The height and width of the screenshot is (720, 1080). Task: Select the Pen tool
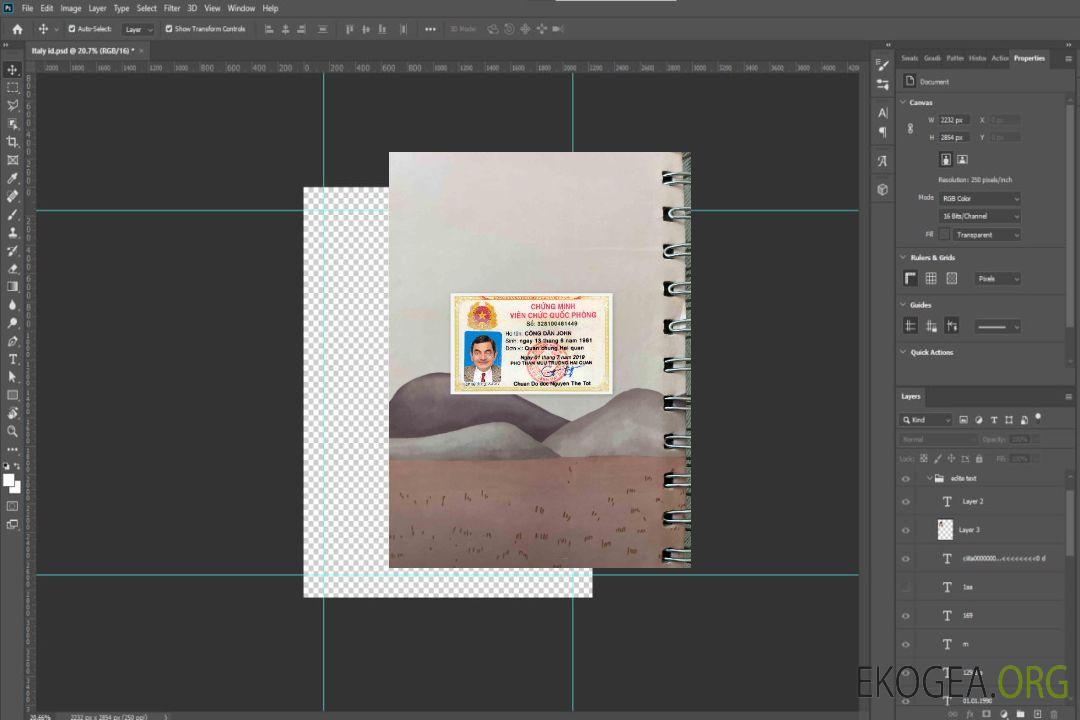click(13, 341)
